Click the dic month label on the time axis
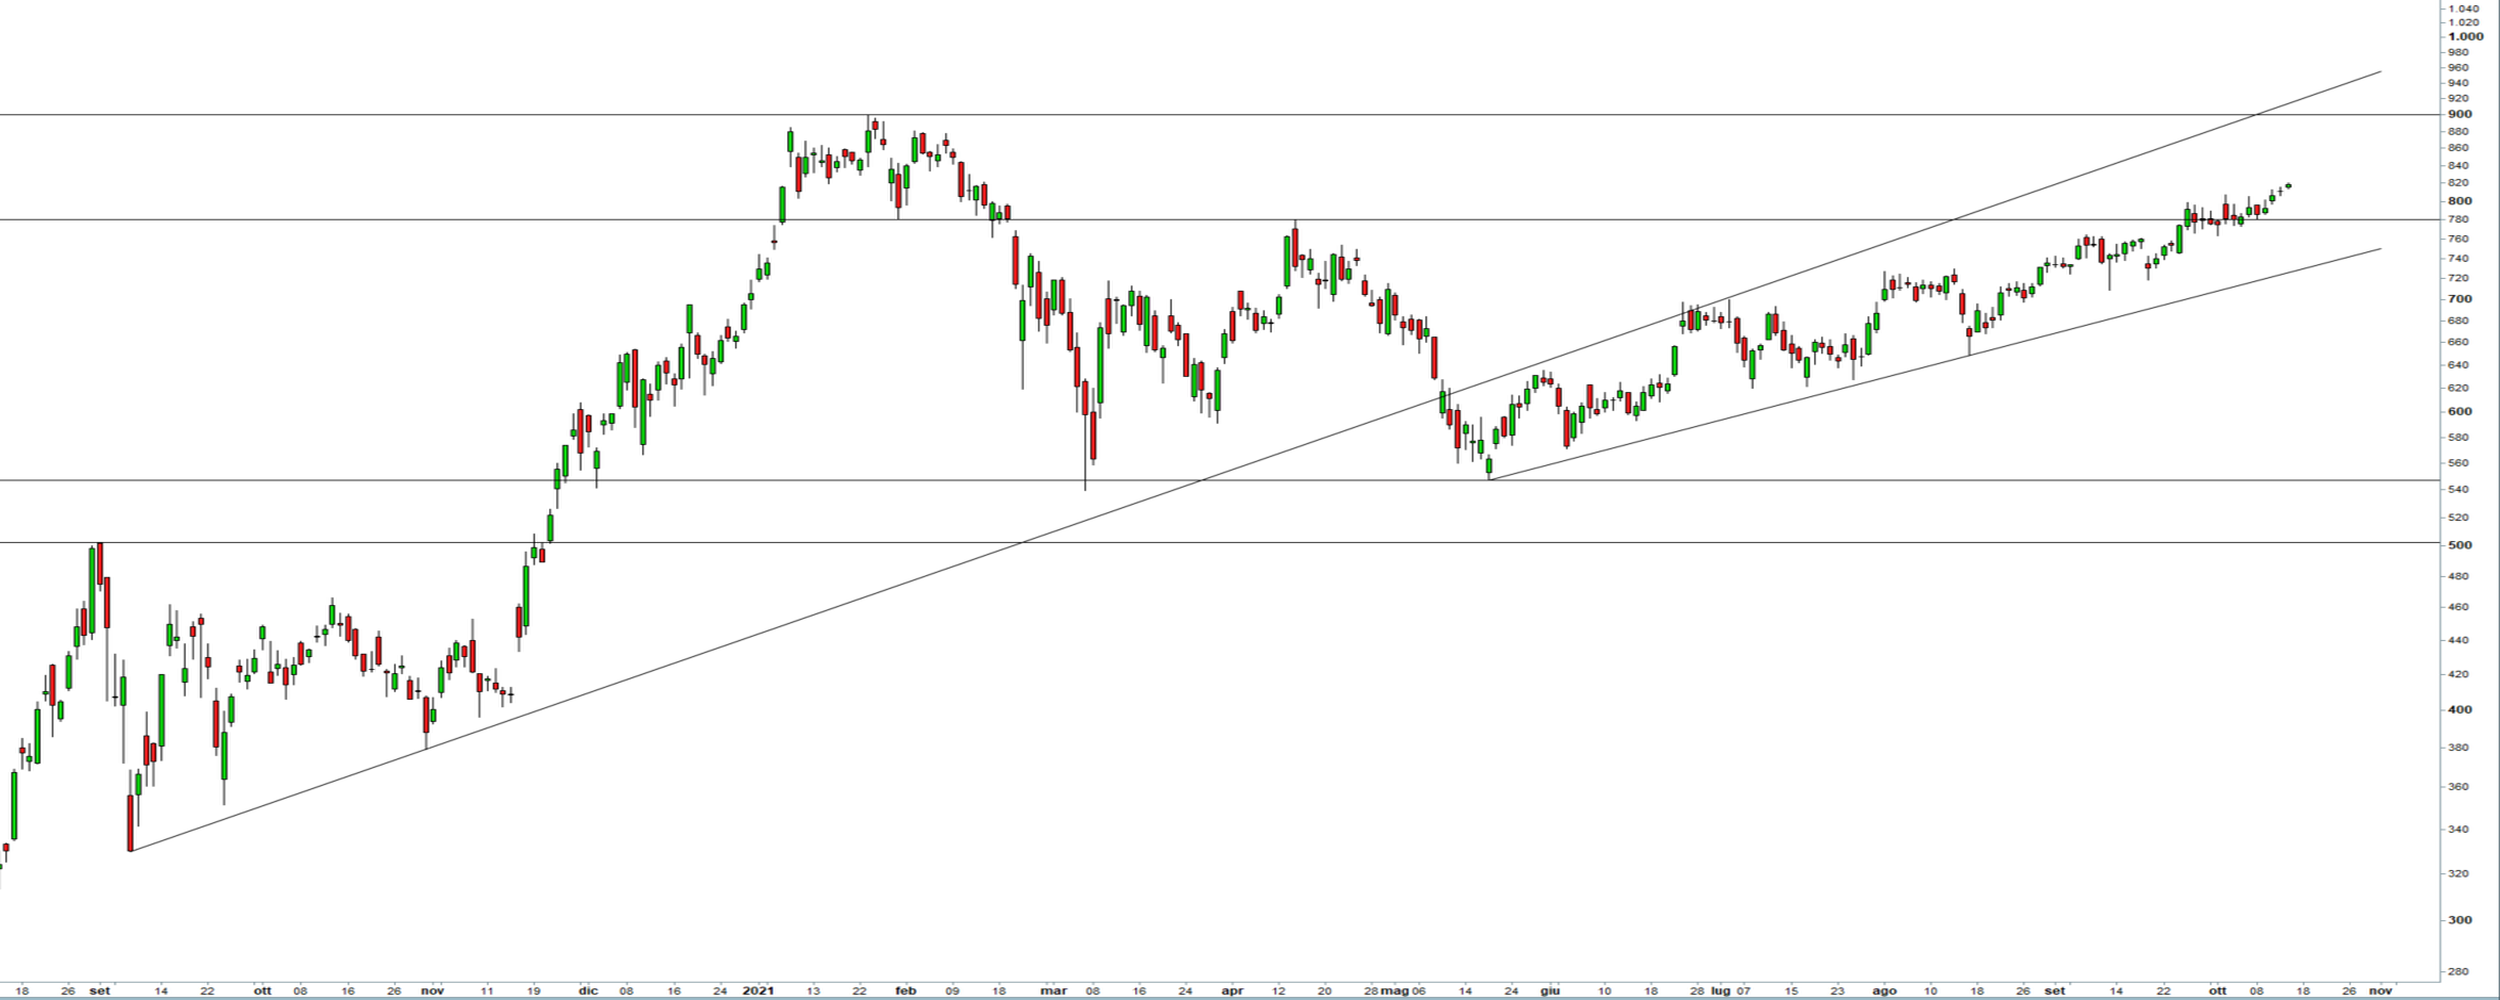Viewport: 2500px width, 1000px height. pos(588,991)
